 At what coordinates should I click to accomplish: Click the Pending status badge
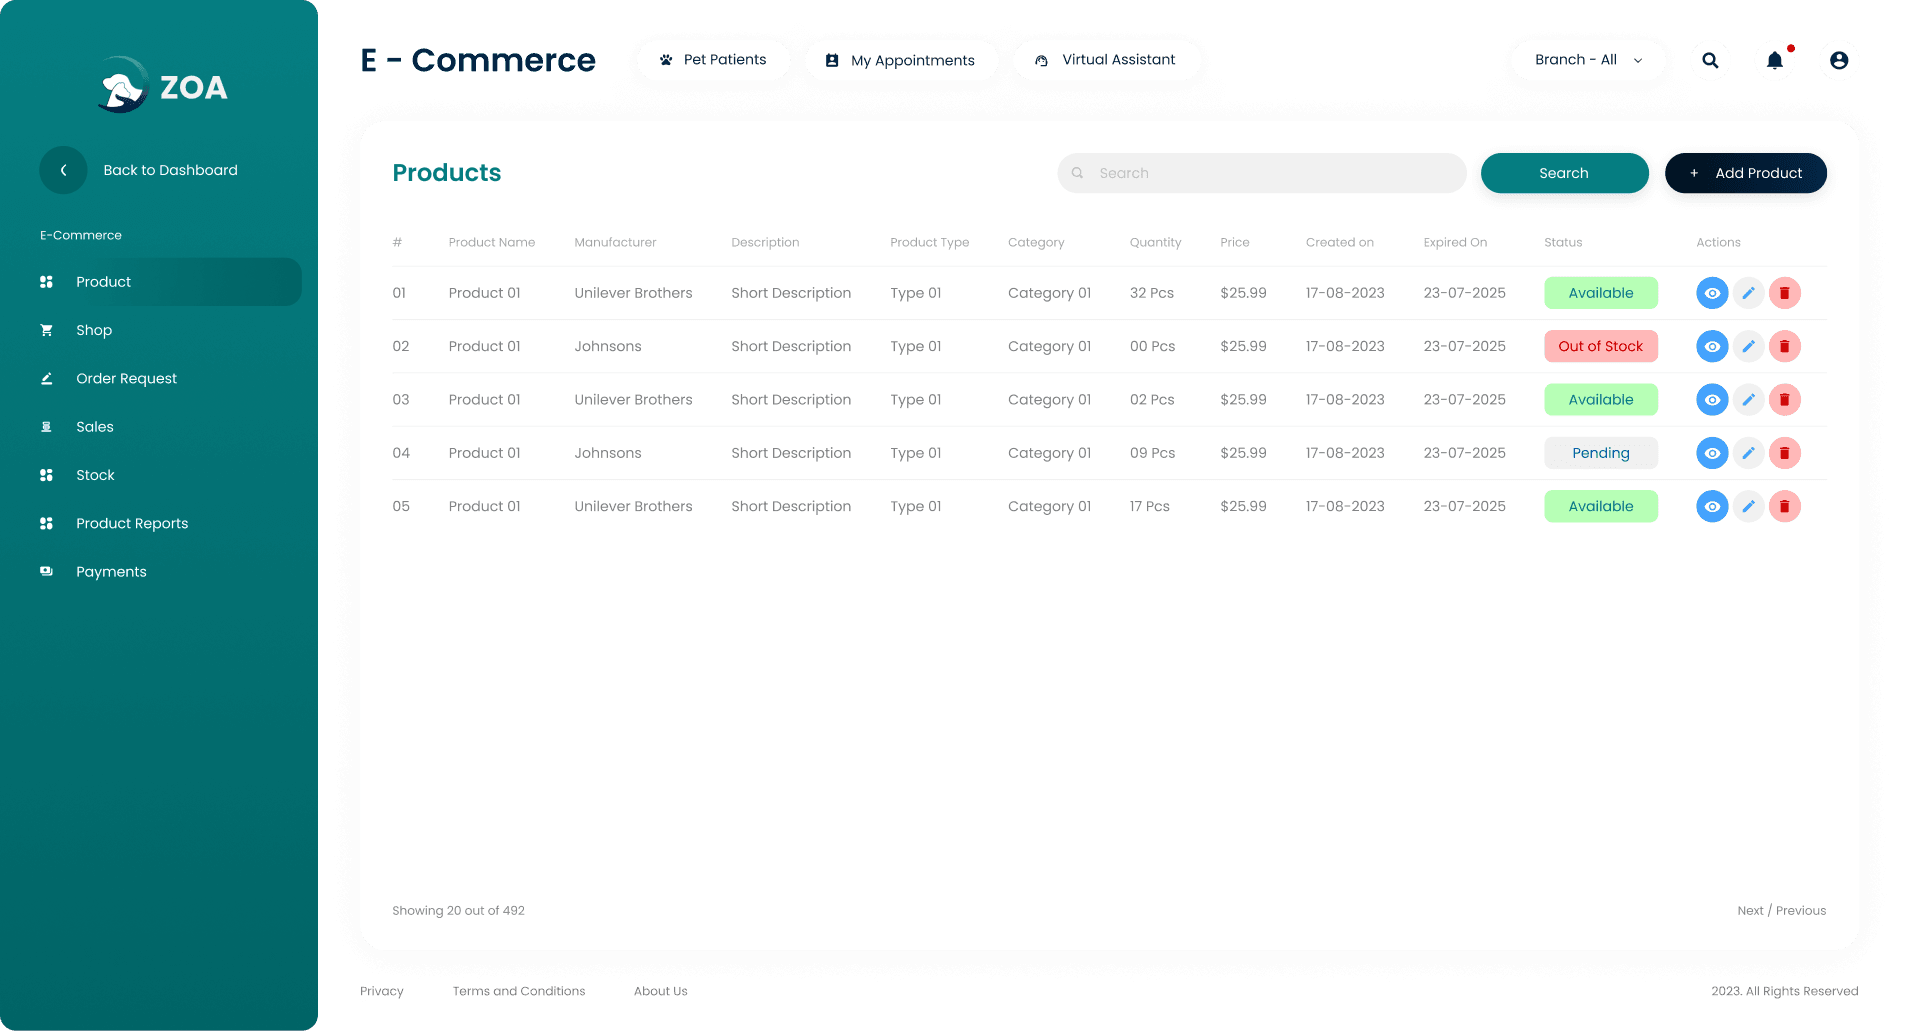[x=1601, y=453]
